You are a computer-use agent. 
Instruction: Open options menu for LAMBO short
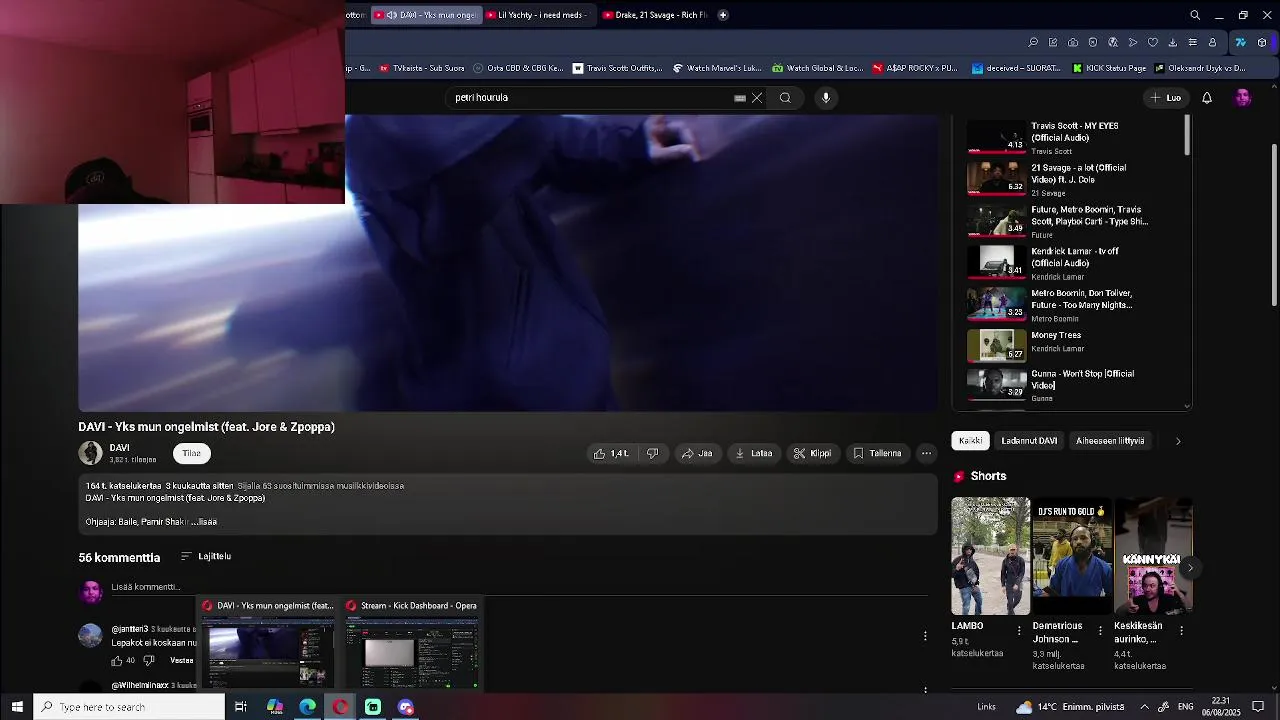[x=1019, y=631]
